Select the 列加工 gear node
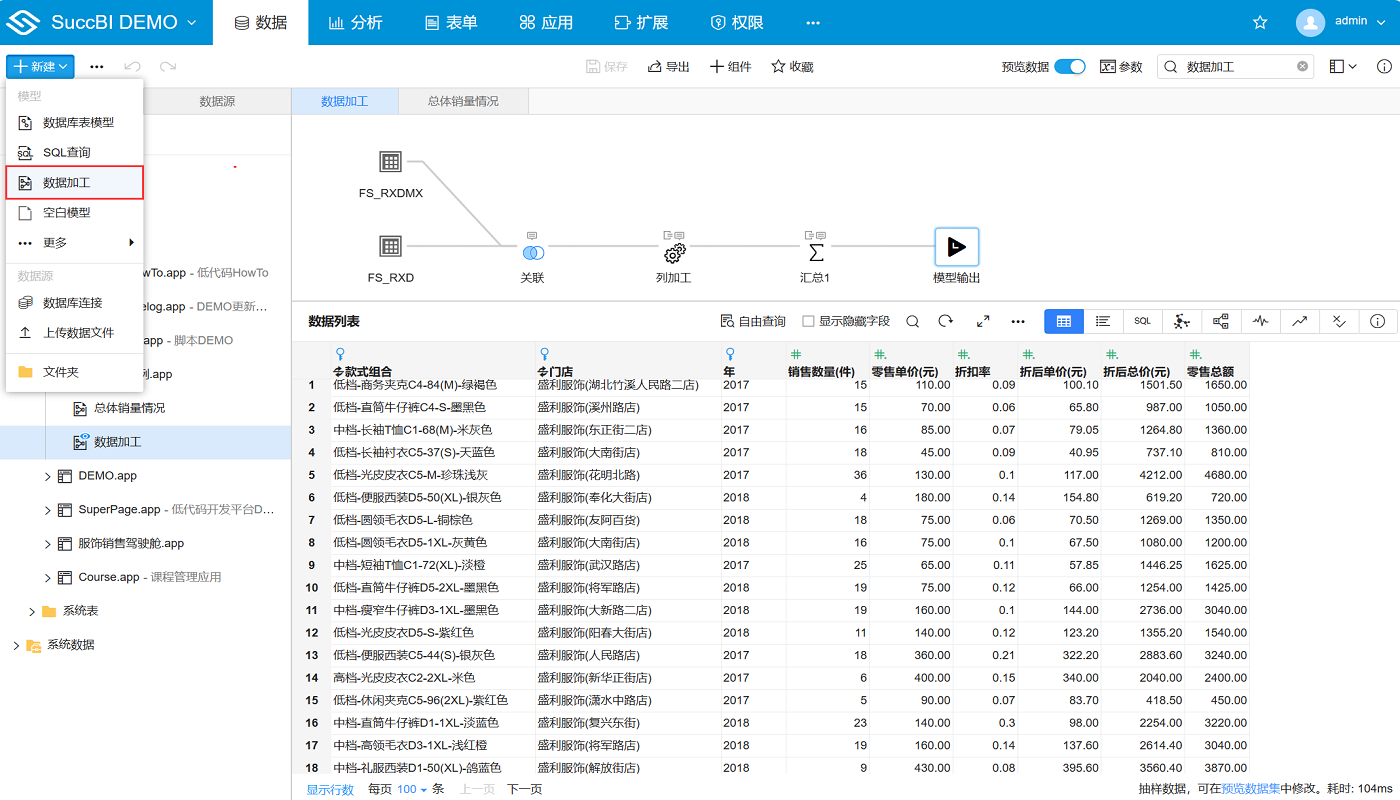 [674, 252]
